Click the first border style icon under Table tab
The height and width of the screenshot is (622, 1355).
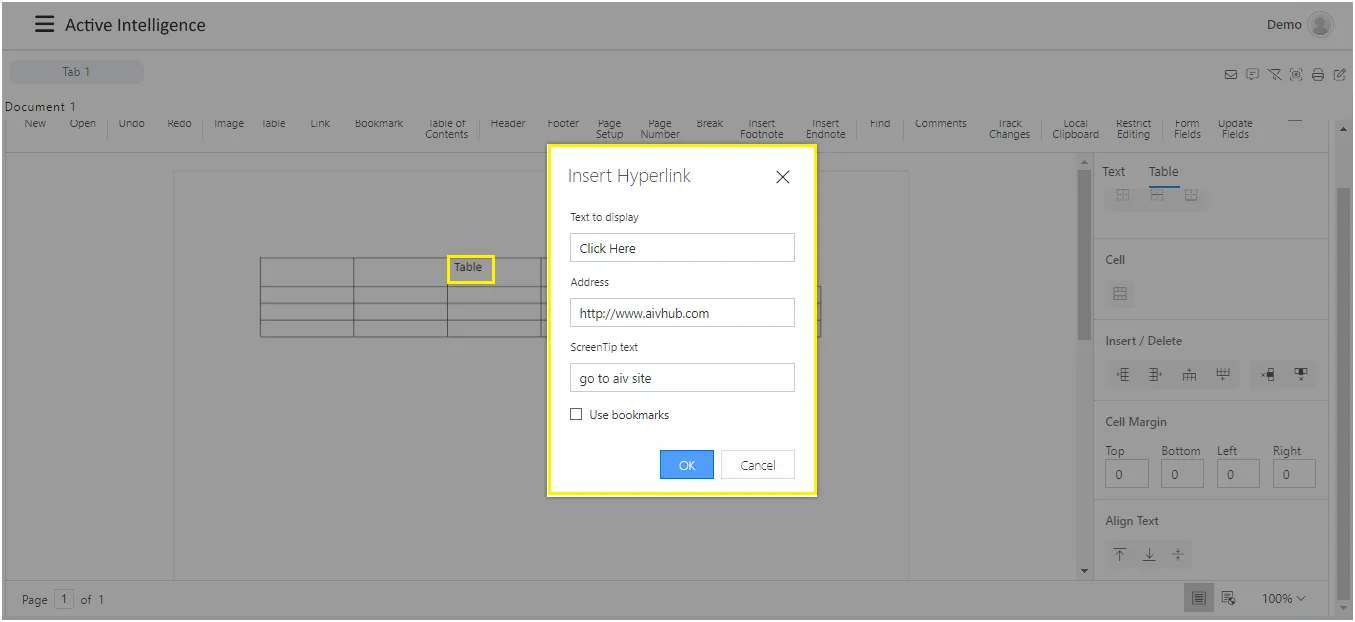pos(1122,196)
